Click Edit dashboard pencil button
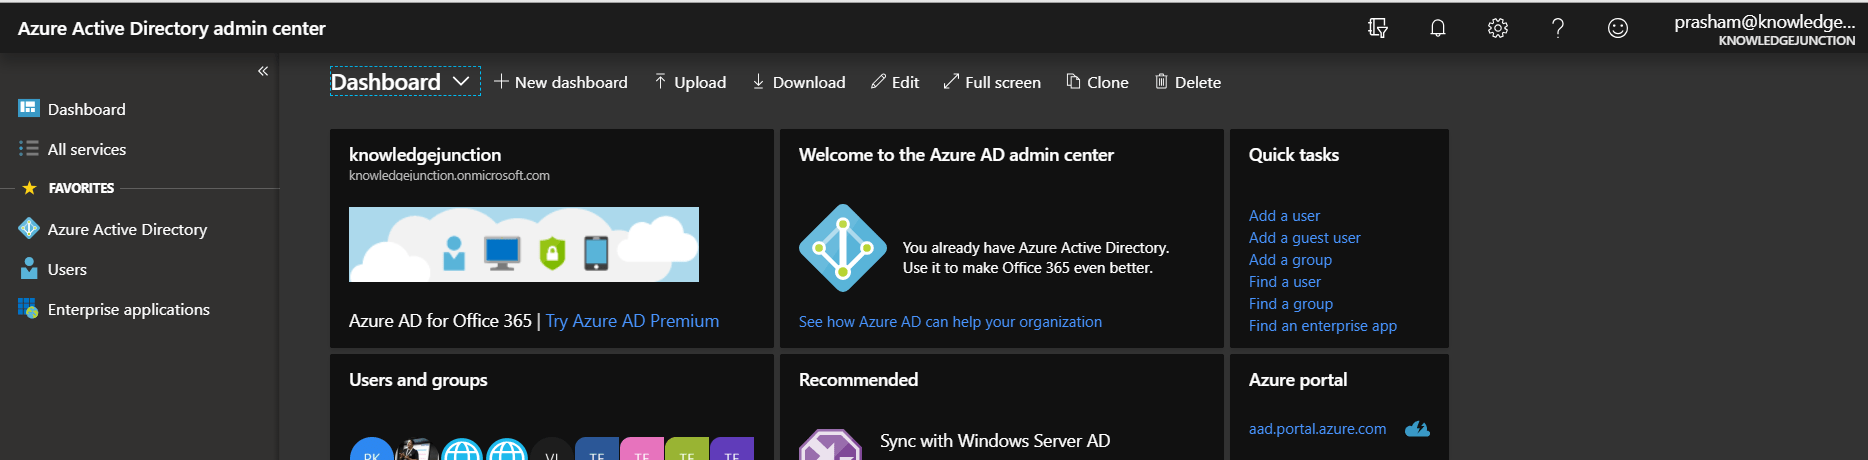The image size is (1868, 460). pyautogui.click(x=895, y=82)
